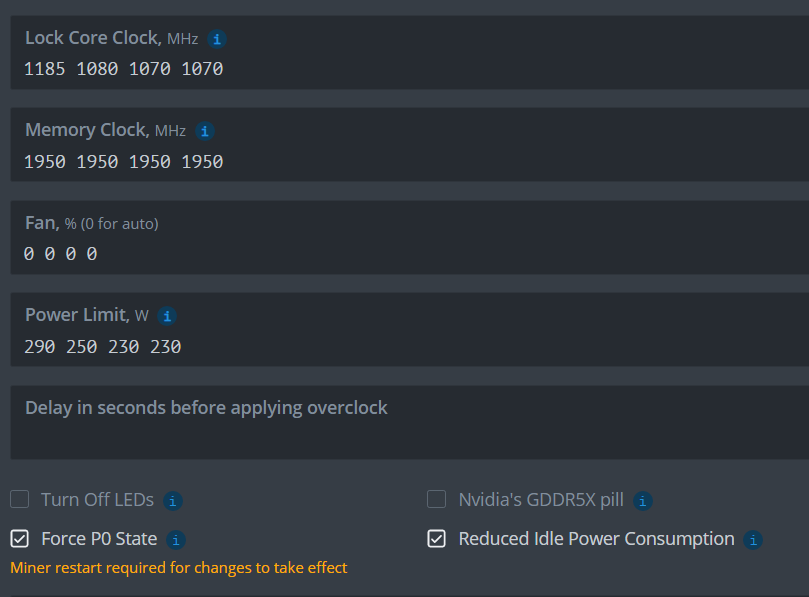Disable the Force P0 State checkbox
Screen dimensions: 809x597
click(x=19, y=538)
